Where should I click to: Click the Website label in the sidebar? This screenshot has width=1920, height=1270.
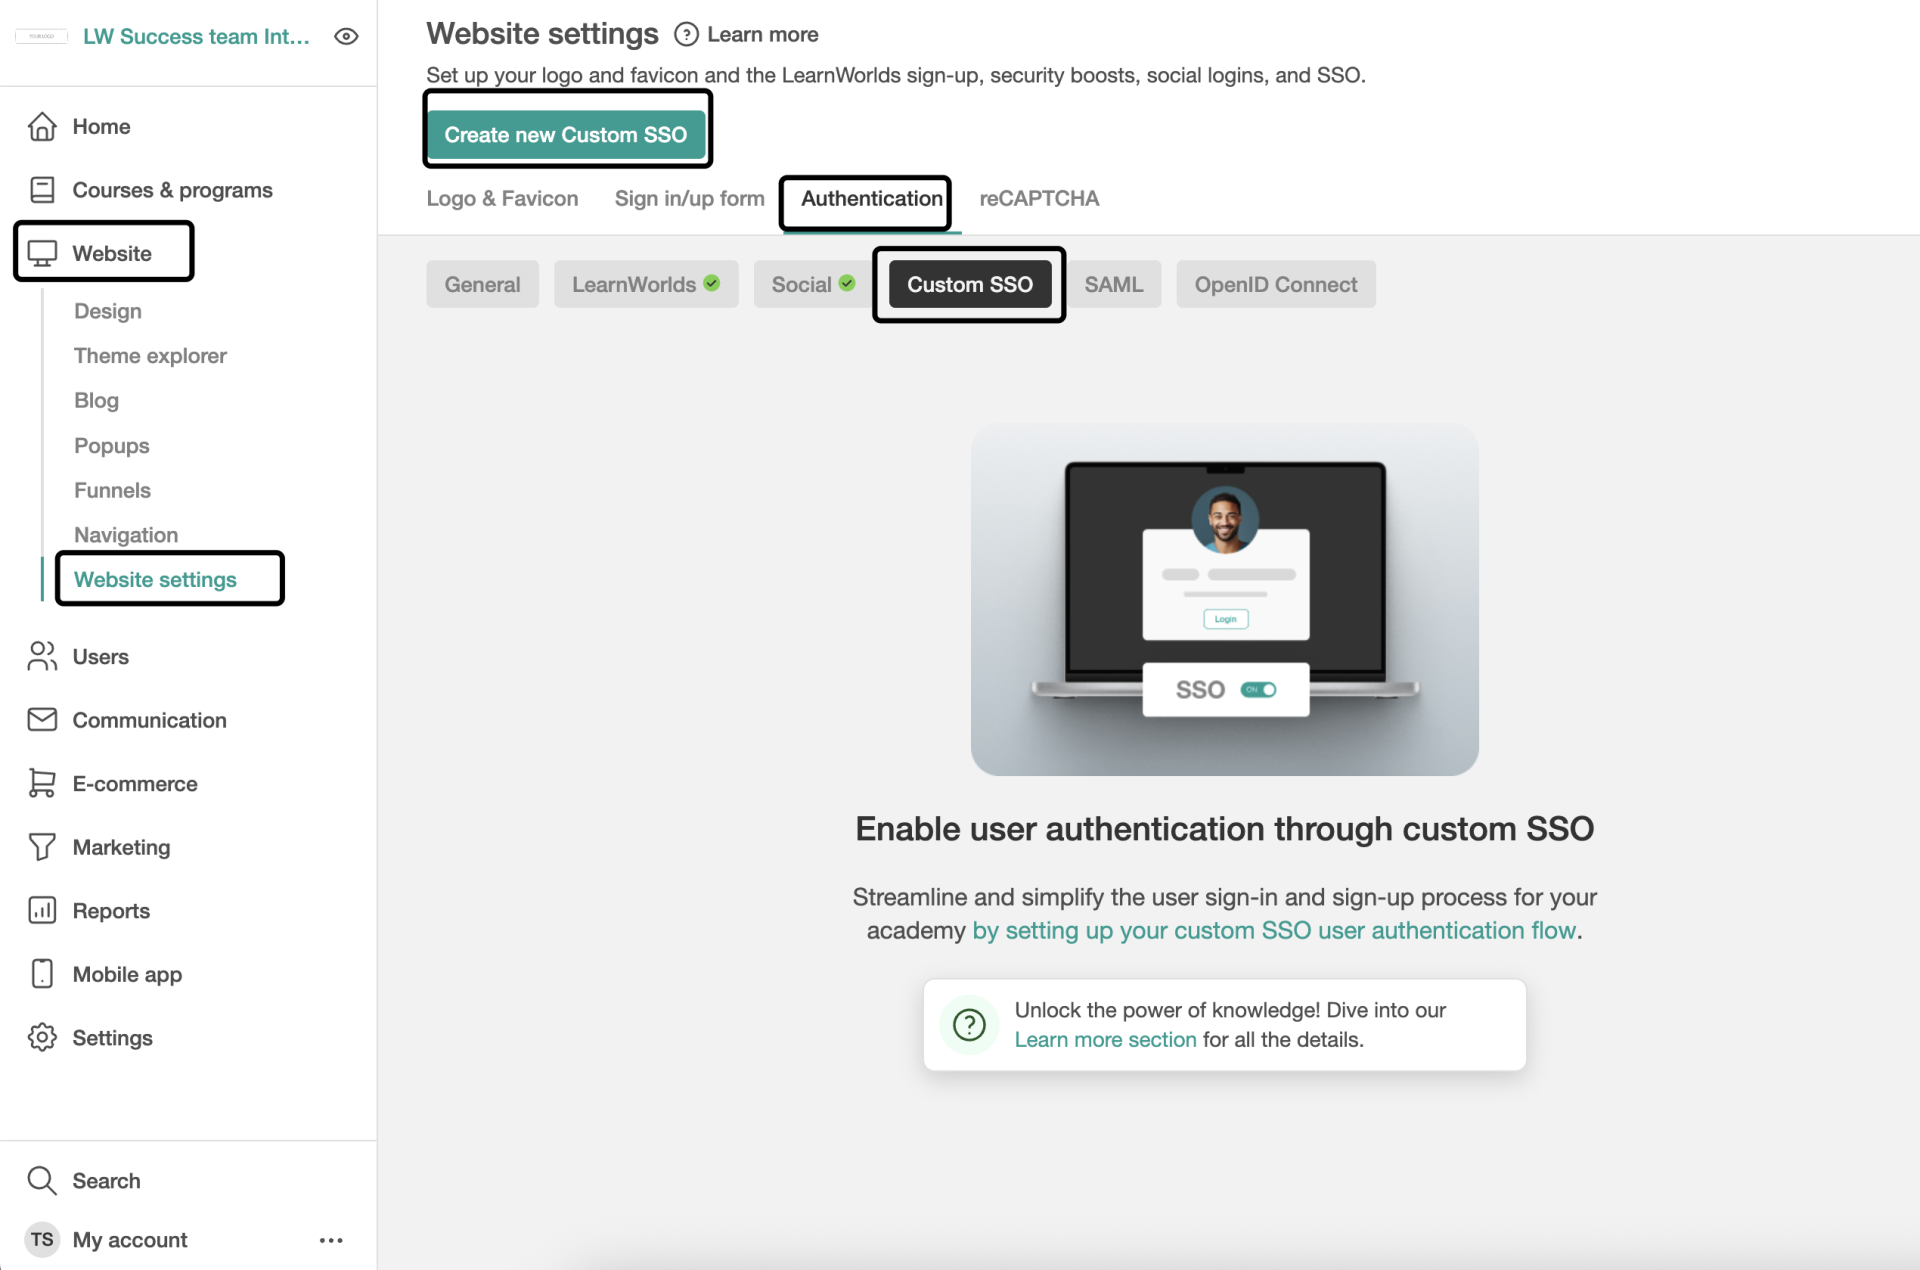coord(112,254)
